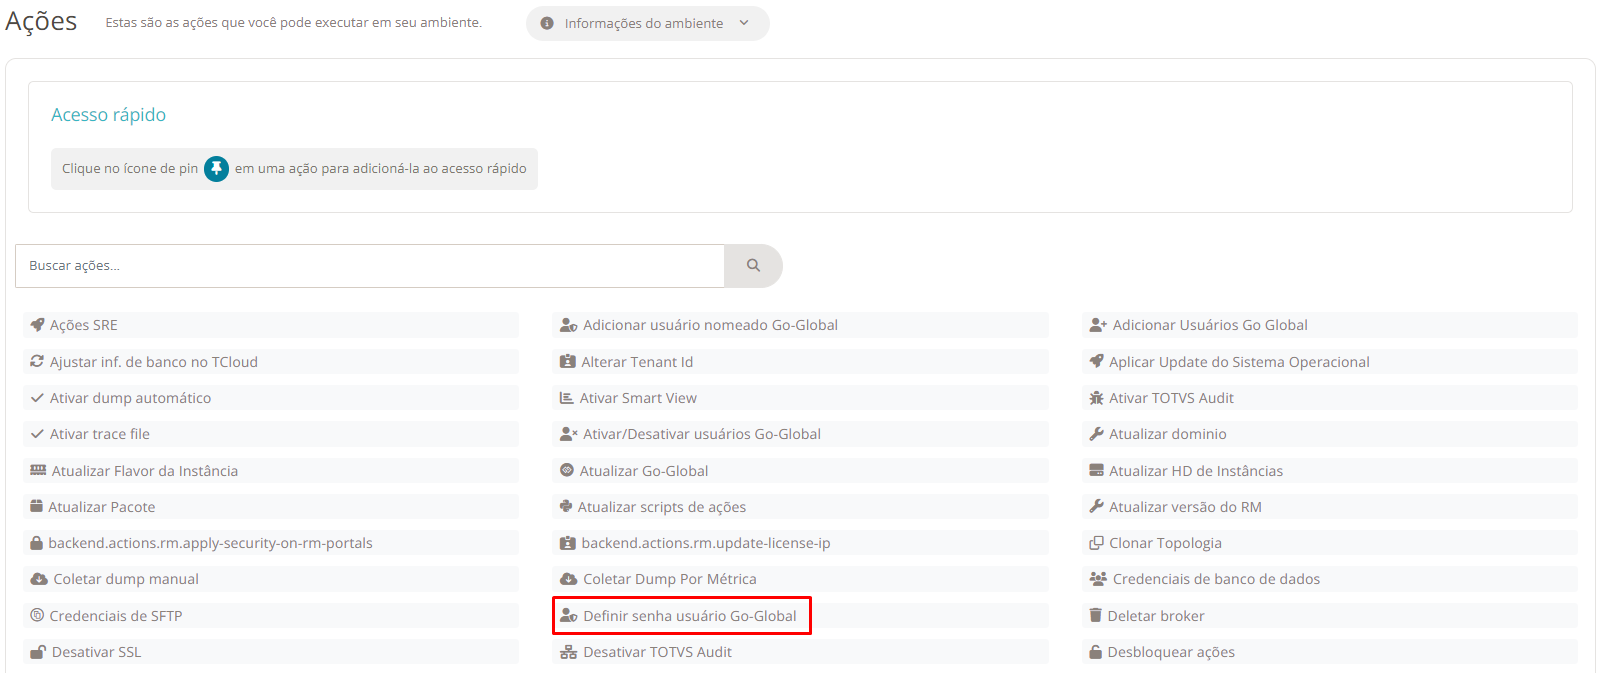Click the open lock icon beside Desbloquear ações
Screen dimensions: 1599x673
[x=1096, y=652]
